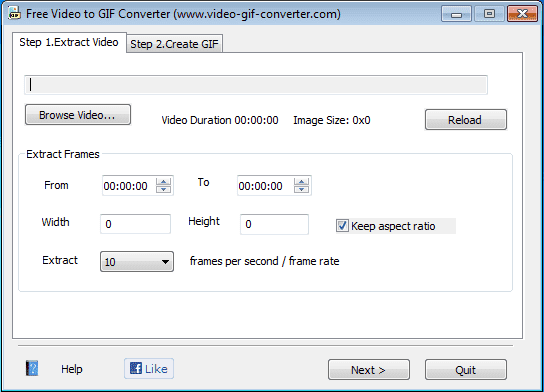
Task: Click the Image Size: 0x0 text
Action: [x=332, y=120]
